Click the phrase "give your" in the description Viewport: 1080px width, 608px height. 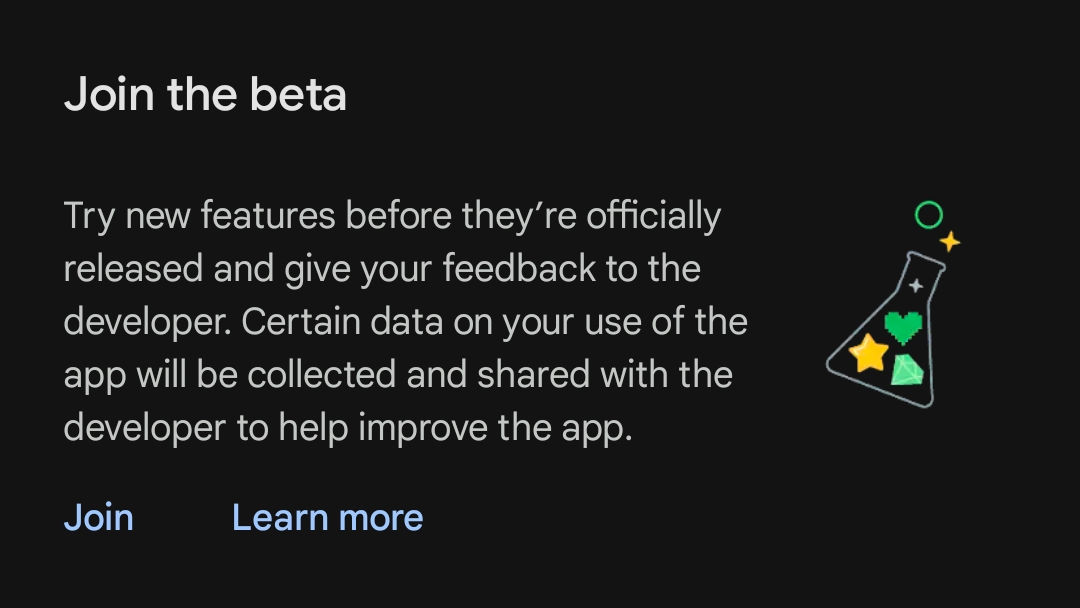(x=359, y=269)
